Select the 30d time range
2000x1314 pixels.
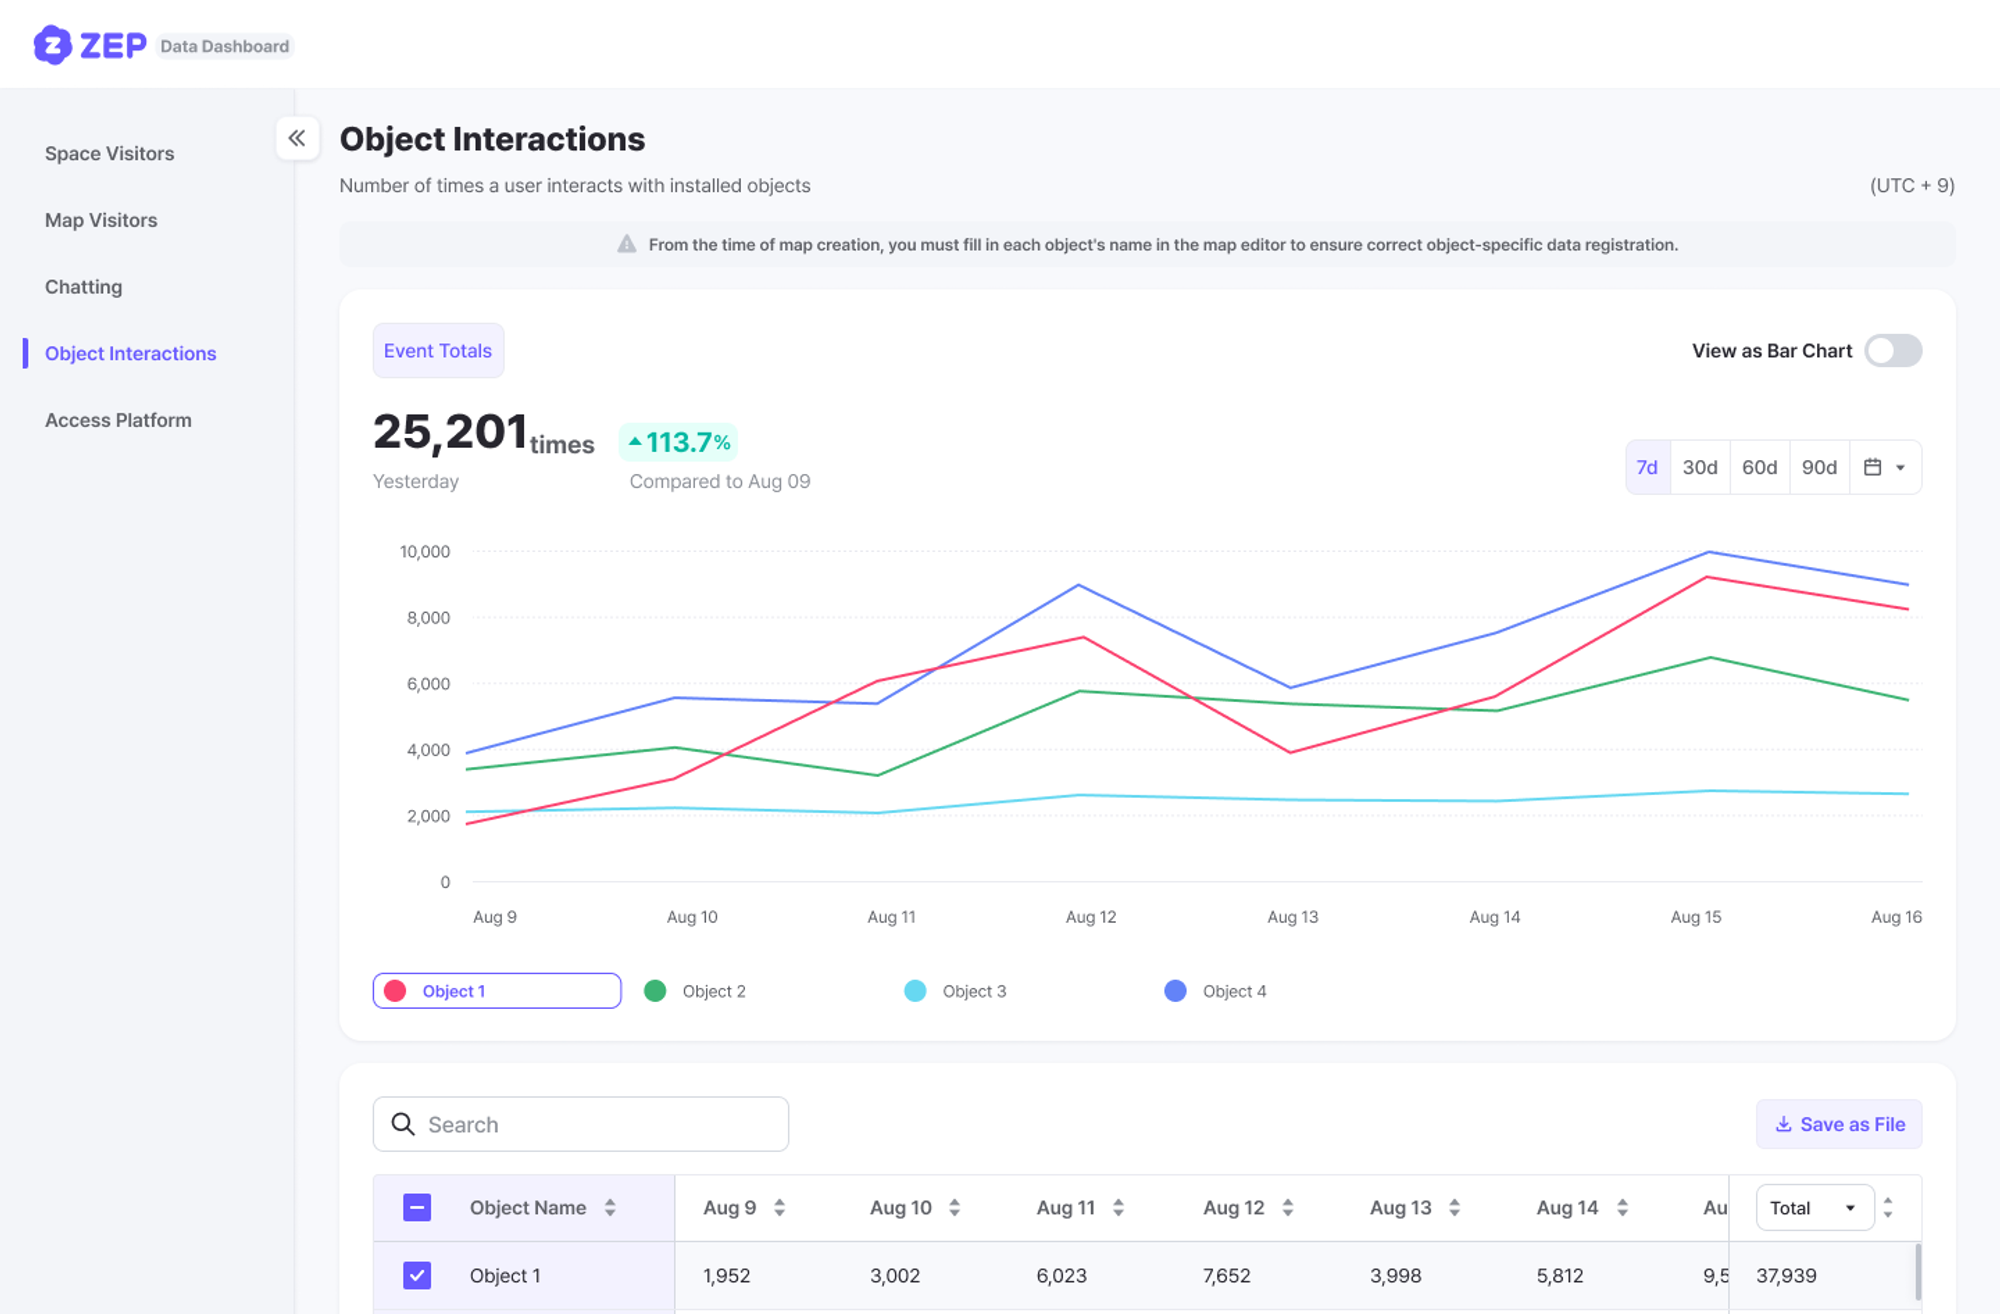[1699, 467]
